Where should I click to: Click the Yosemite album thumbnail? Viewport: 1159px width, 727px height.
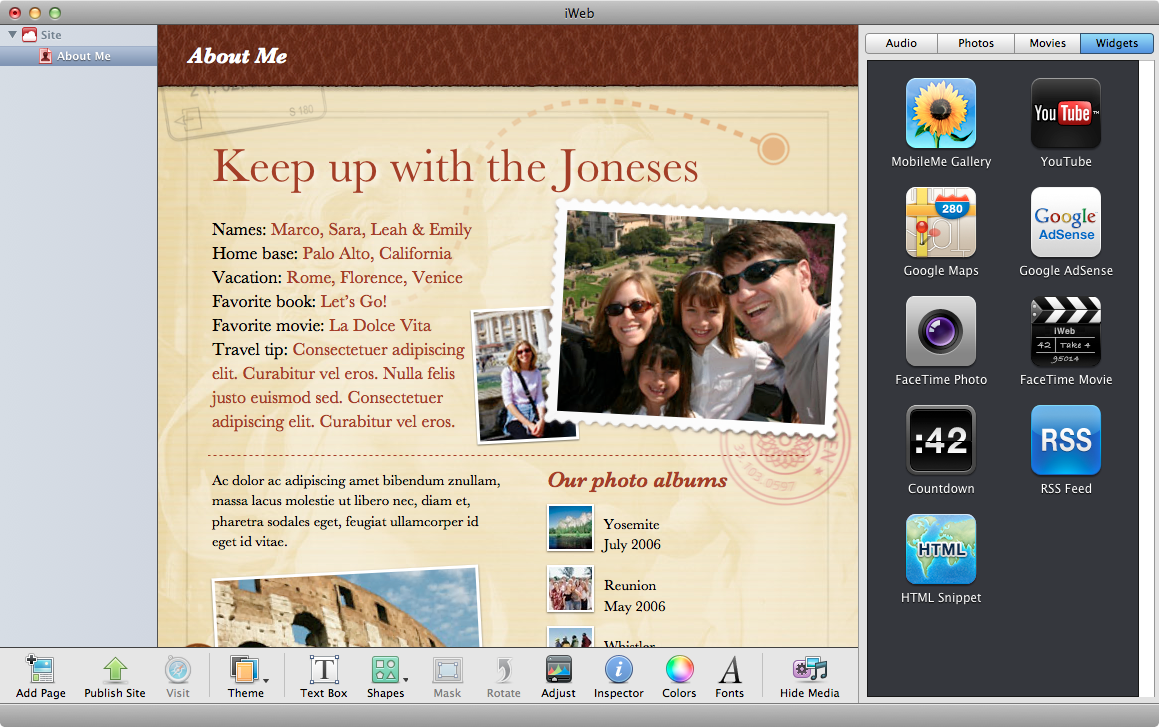point(570,528)
